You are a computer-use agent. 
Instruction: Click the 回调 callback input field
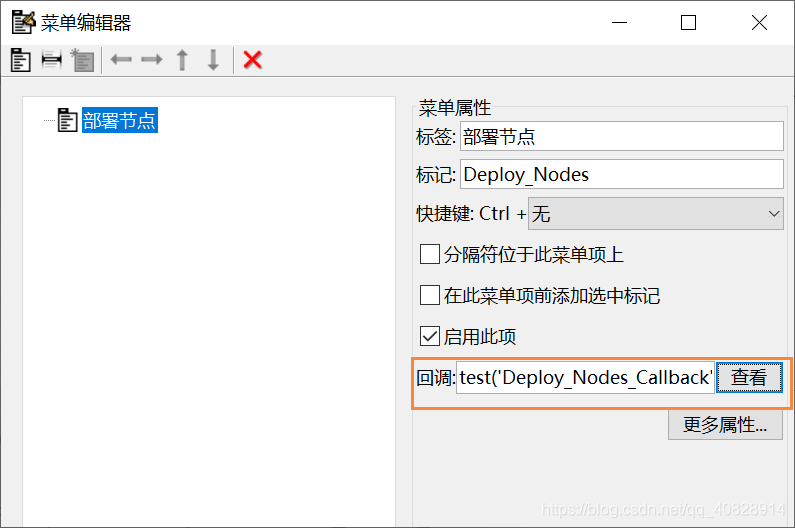click(x=586, y=377)
